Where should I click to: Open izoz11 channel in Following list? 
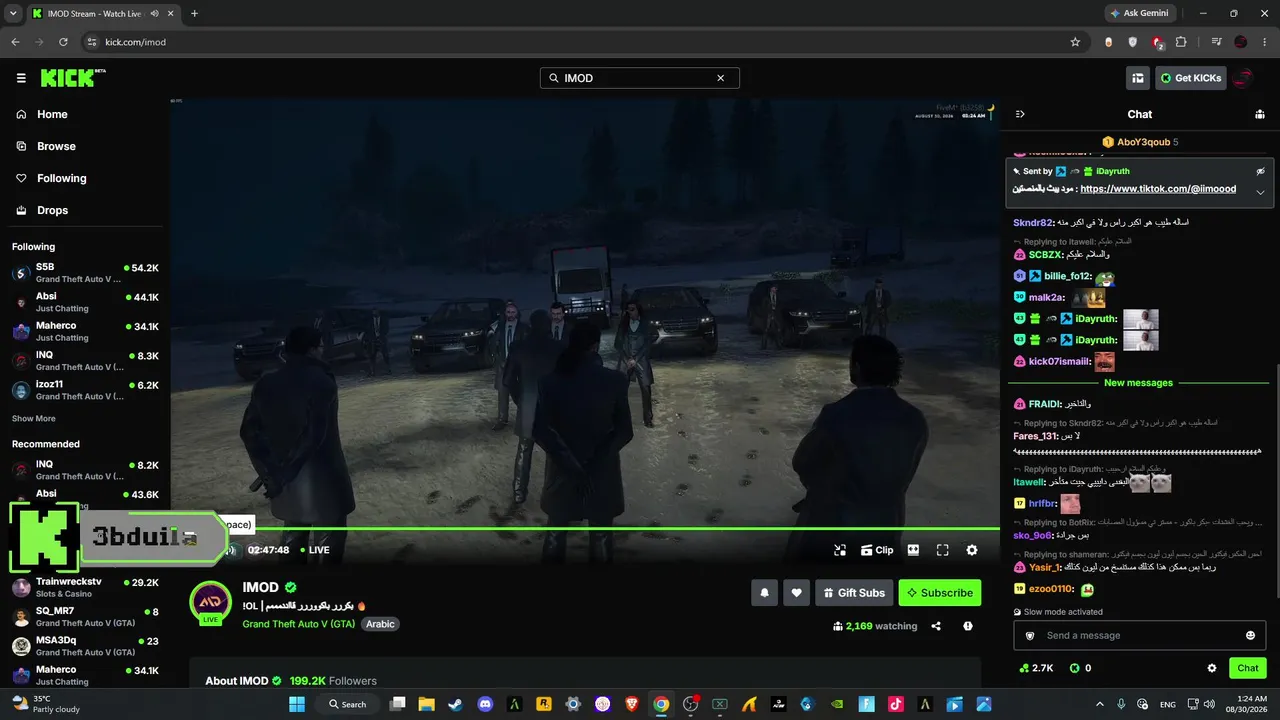click(85, 390)
